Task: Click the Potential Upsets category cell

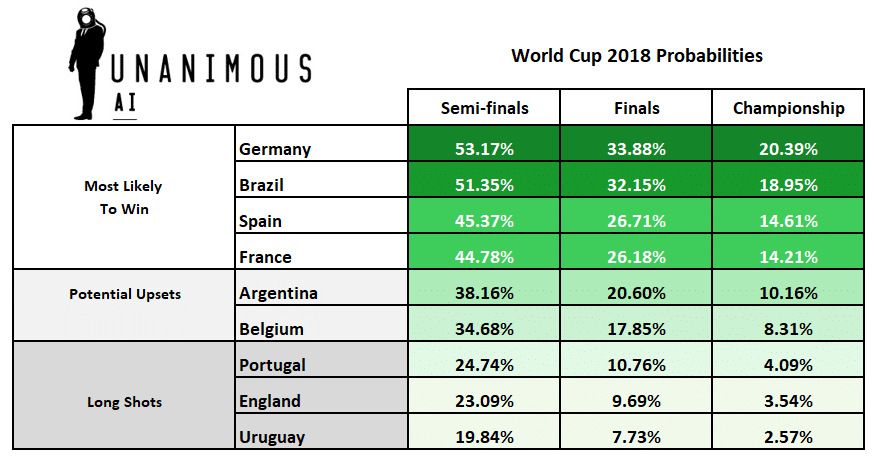Action: (x=123, y=295)
